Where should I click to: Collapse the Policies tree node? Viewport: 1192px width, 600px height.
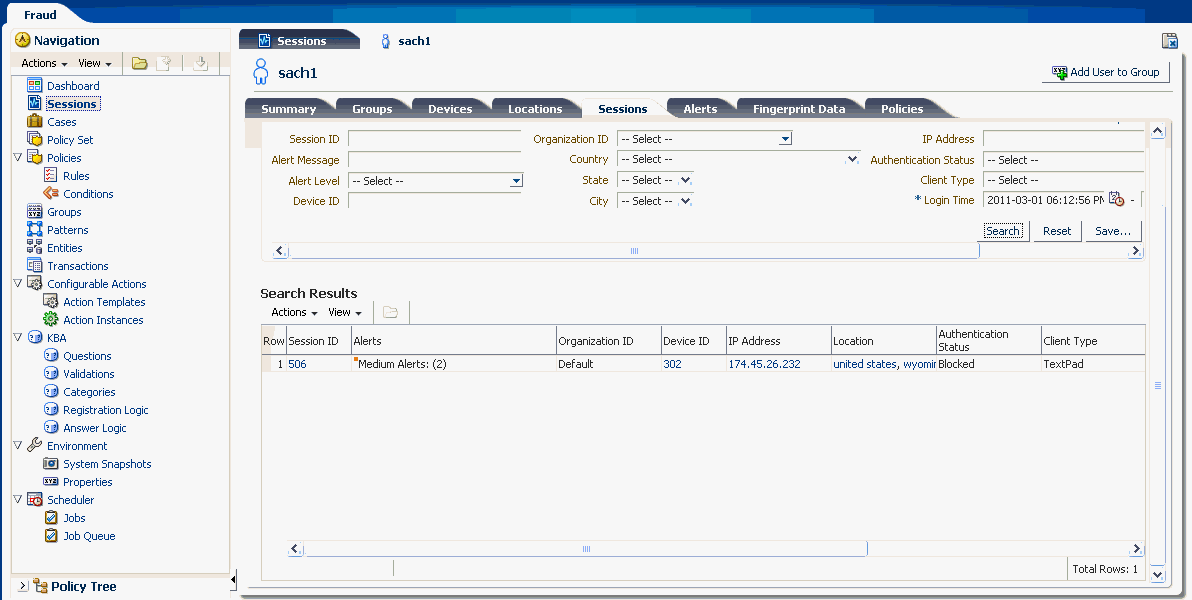(17, 157)
